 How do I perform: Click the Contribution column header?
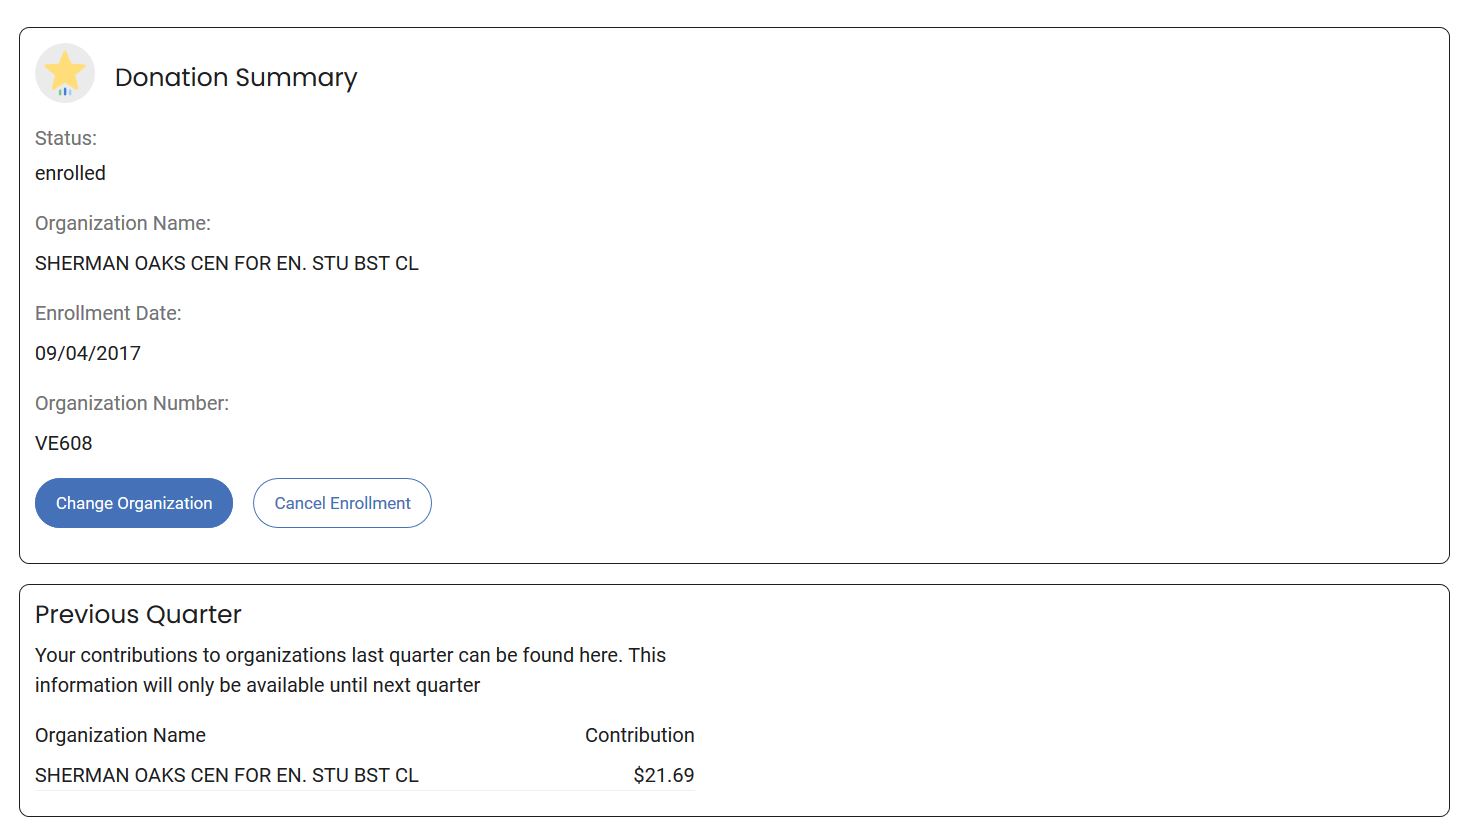[639, 735]
